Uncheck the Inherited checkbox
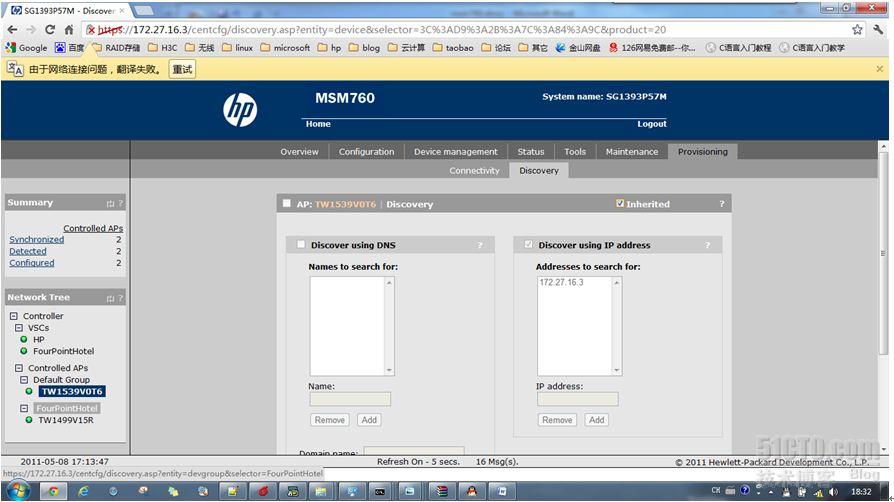 point(620,203)
